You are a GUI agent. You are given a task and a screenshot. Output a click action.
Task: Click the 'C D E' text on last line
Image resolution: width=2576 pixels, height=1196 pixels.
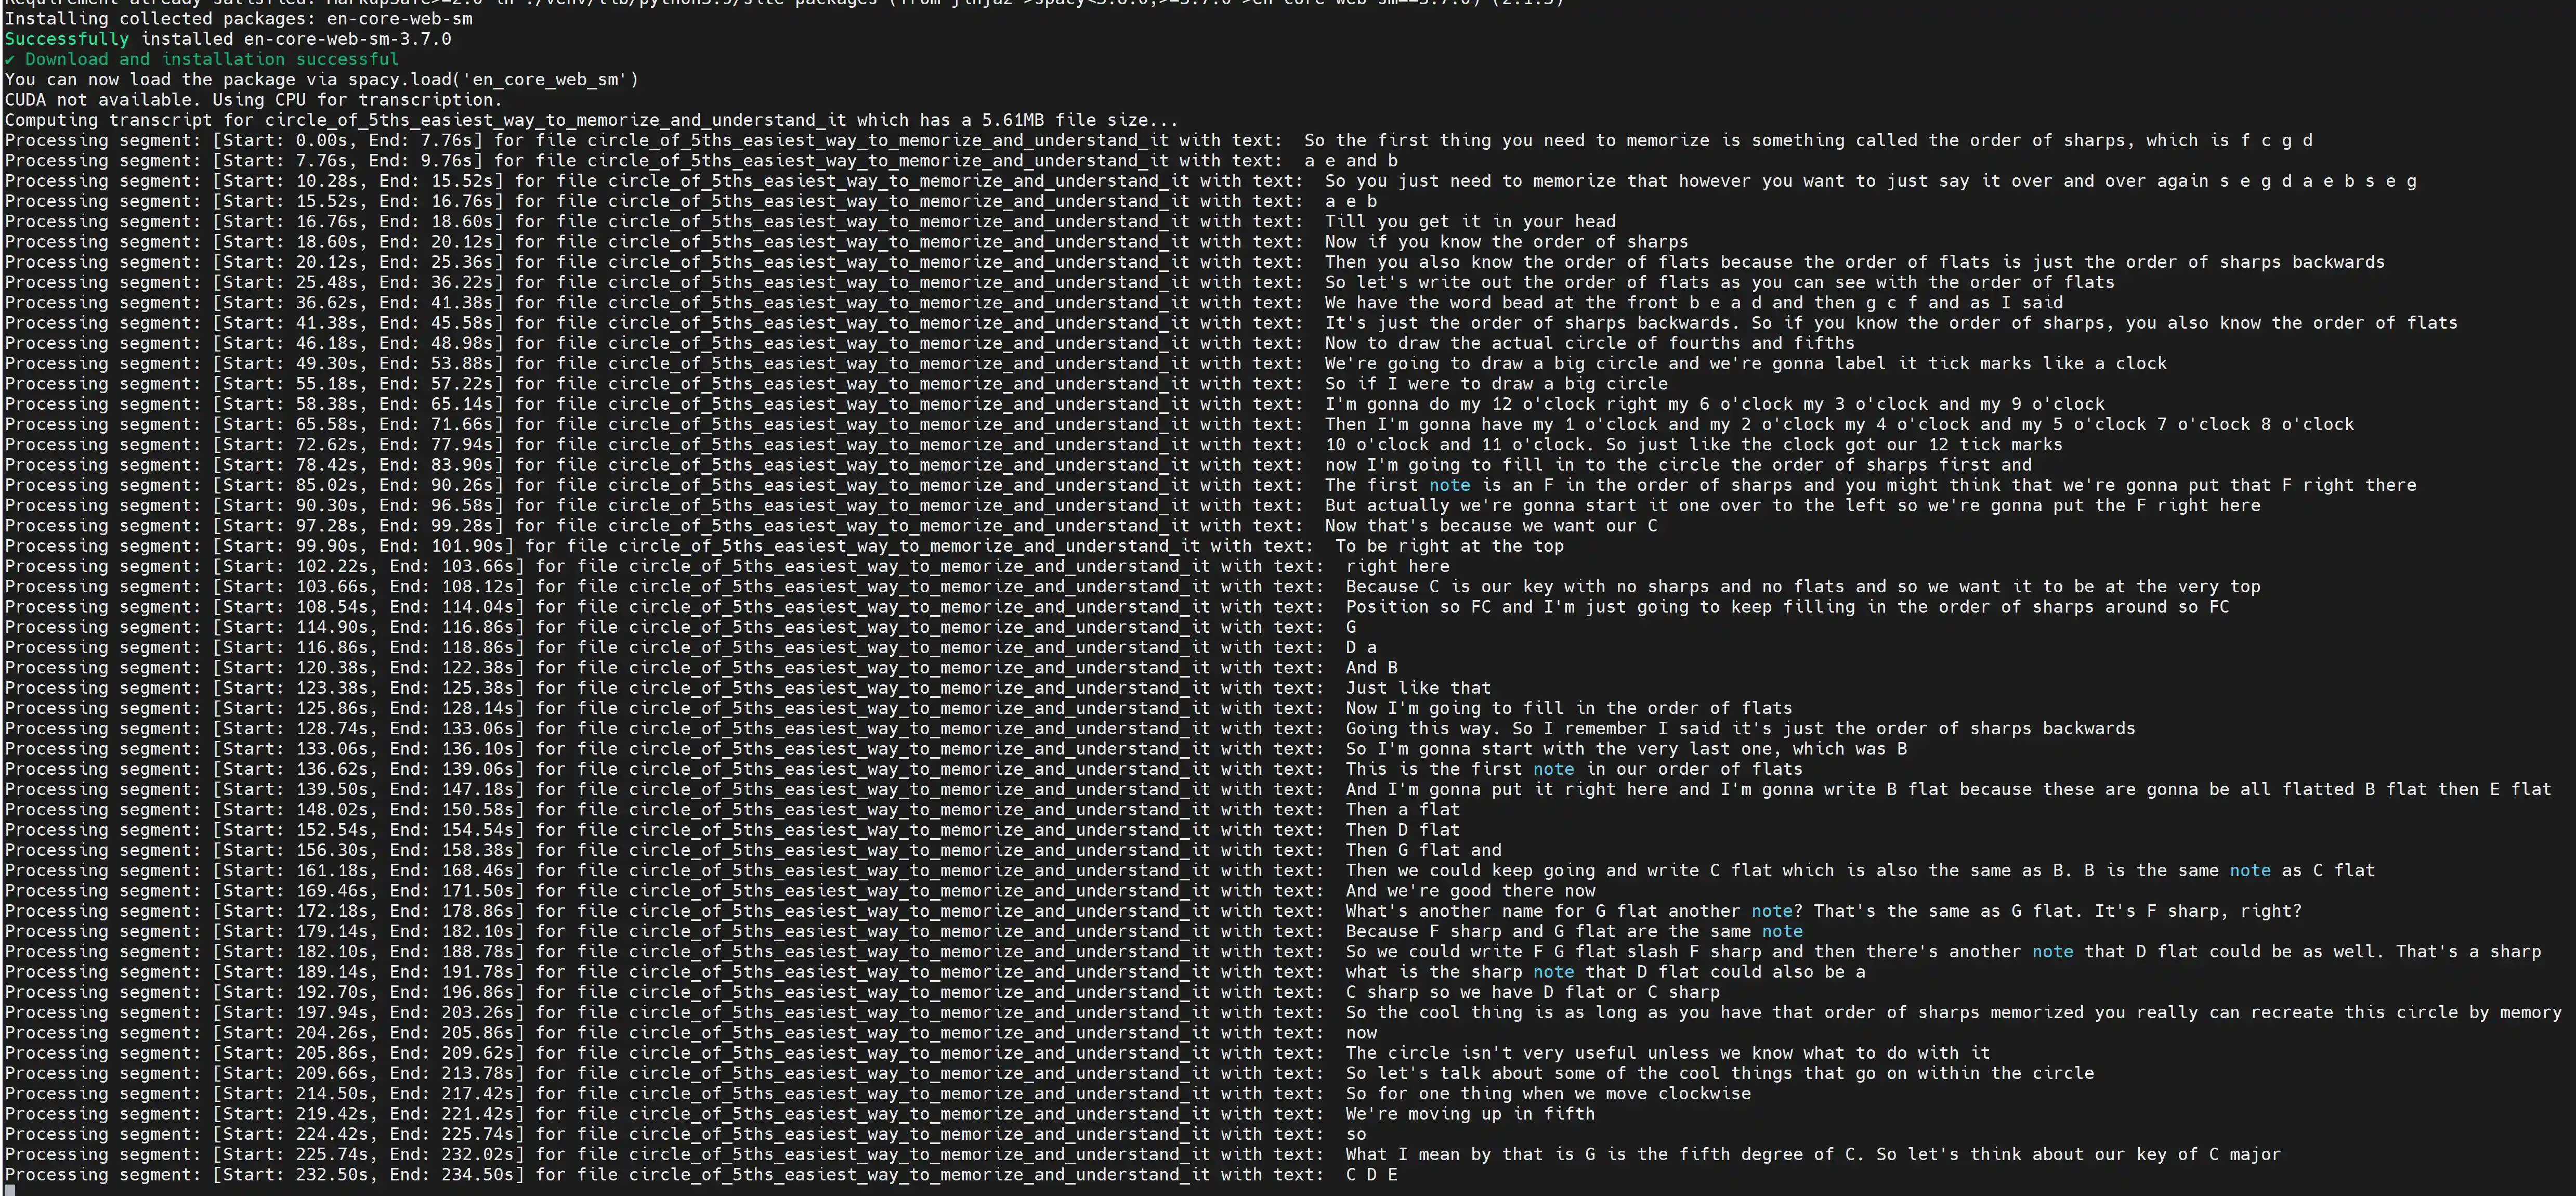click(x=1371, y=1175)
